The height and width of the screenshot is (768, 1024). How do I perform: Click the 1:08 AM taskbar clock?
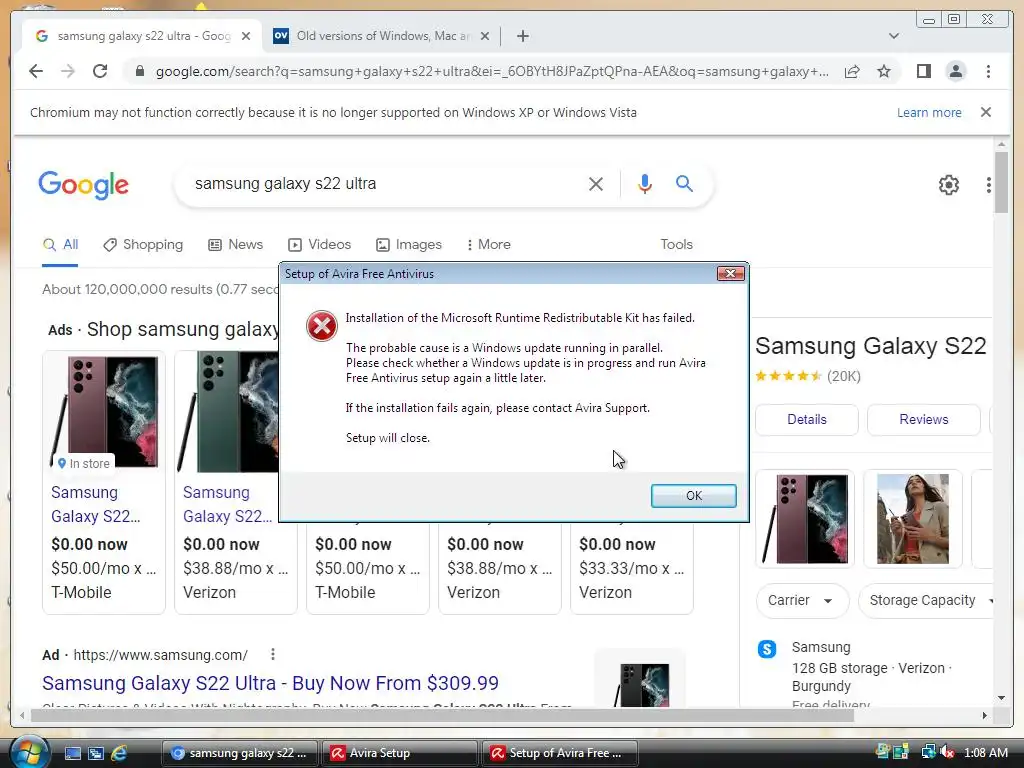pos(985,753)
